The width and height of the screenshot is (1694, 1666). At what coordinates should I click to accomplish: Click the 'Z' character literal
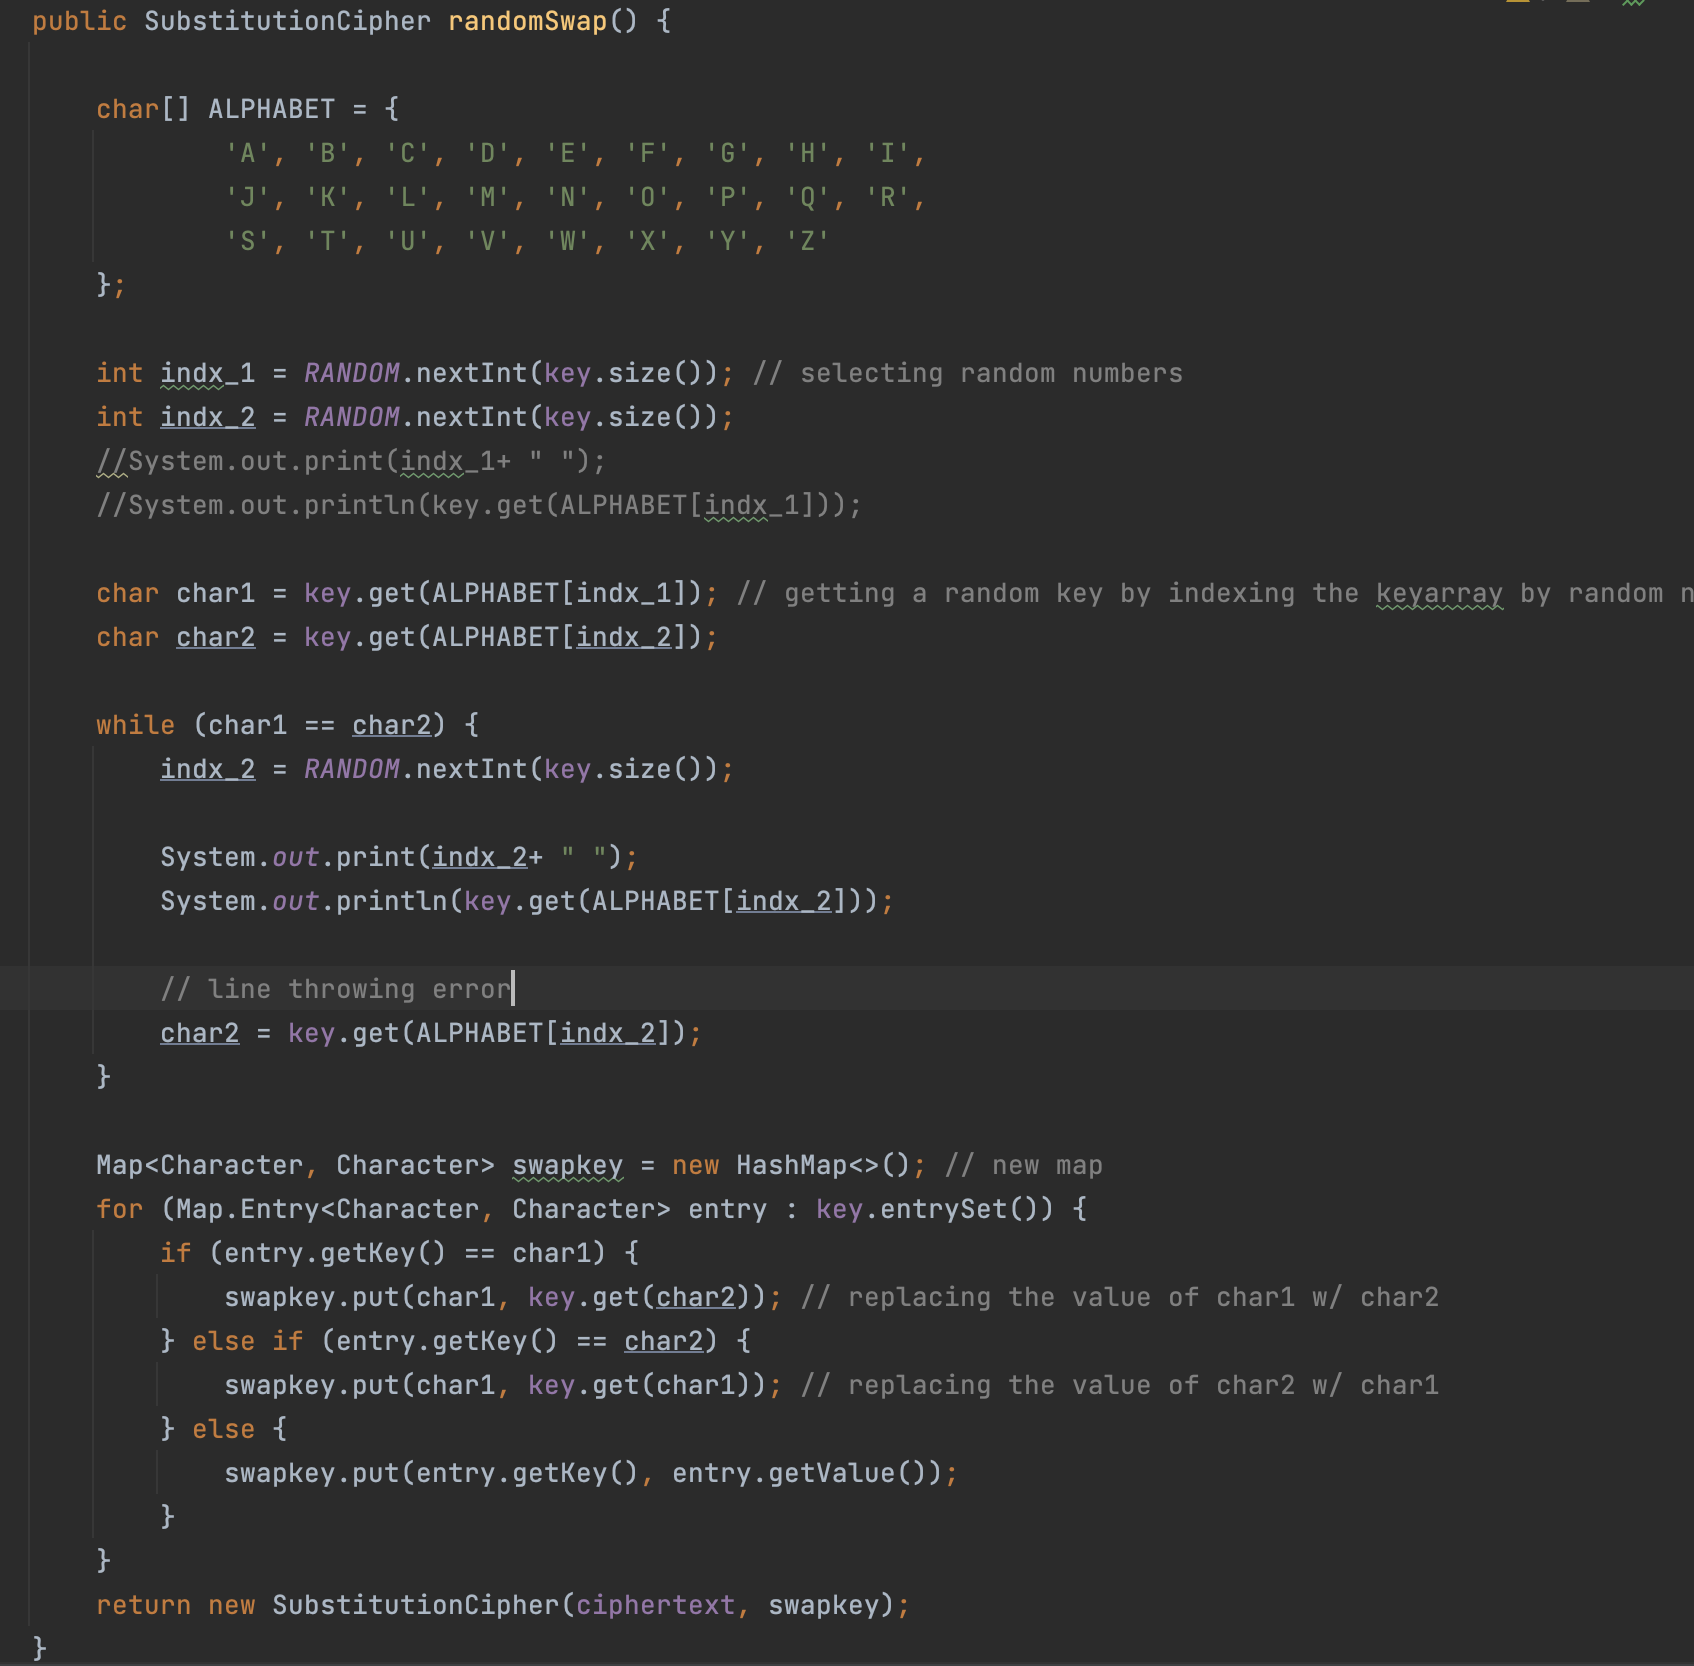pyautogui.click(x=807, y=241)
